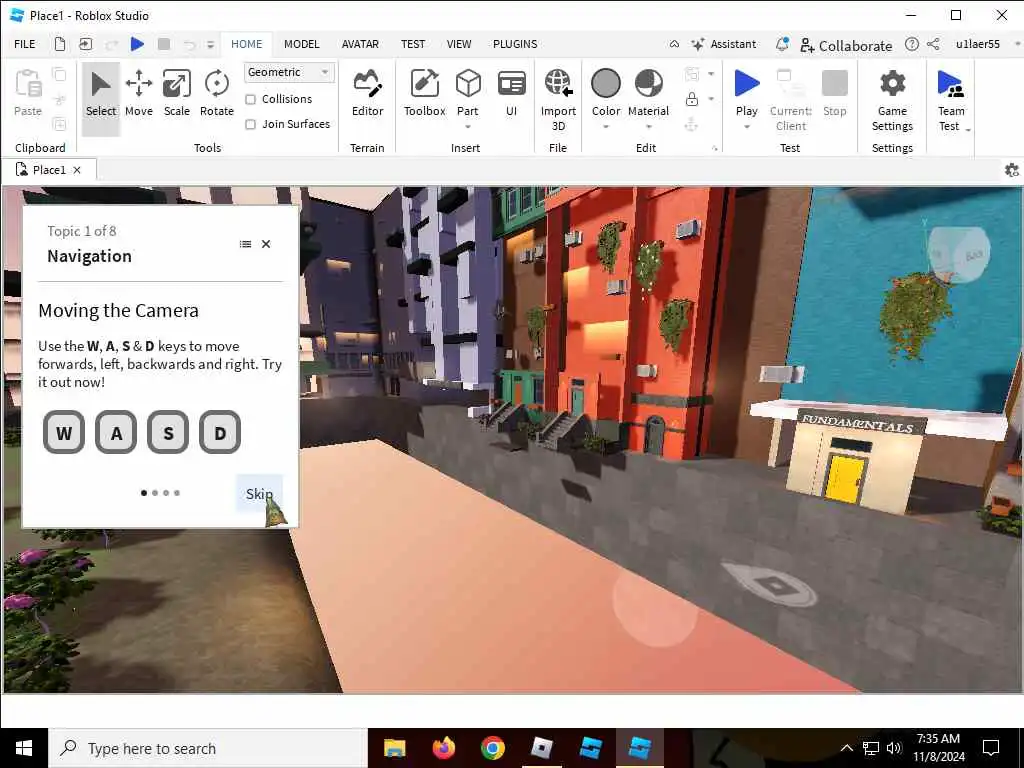Open the Toolbox panel

[x=424, y=95]
